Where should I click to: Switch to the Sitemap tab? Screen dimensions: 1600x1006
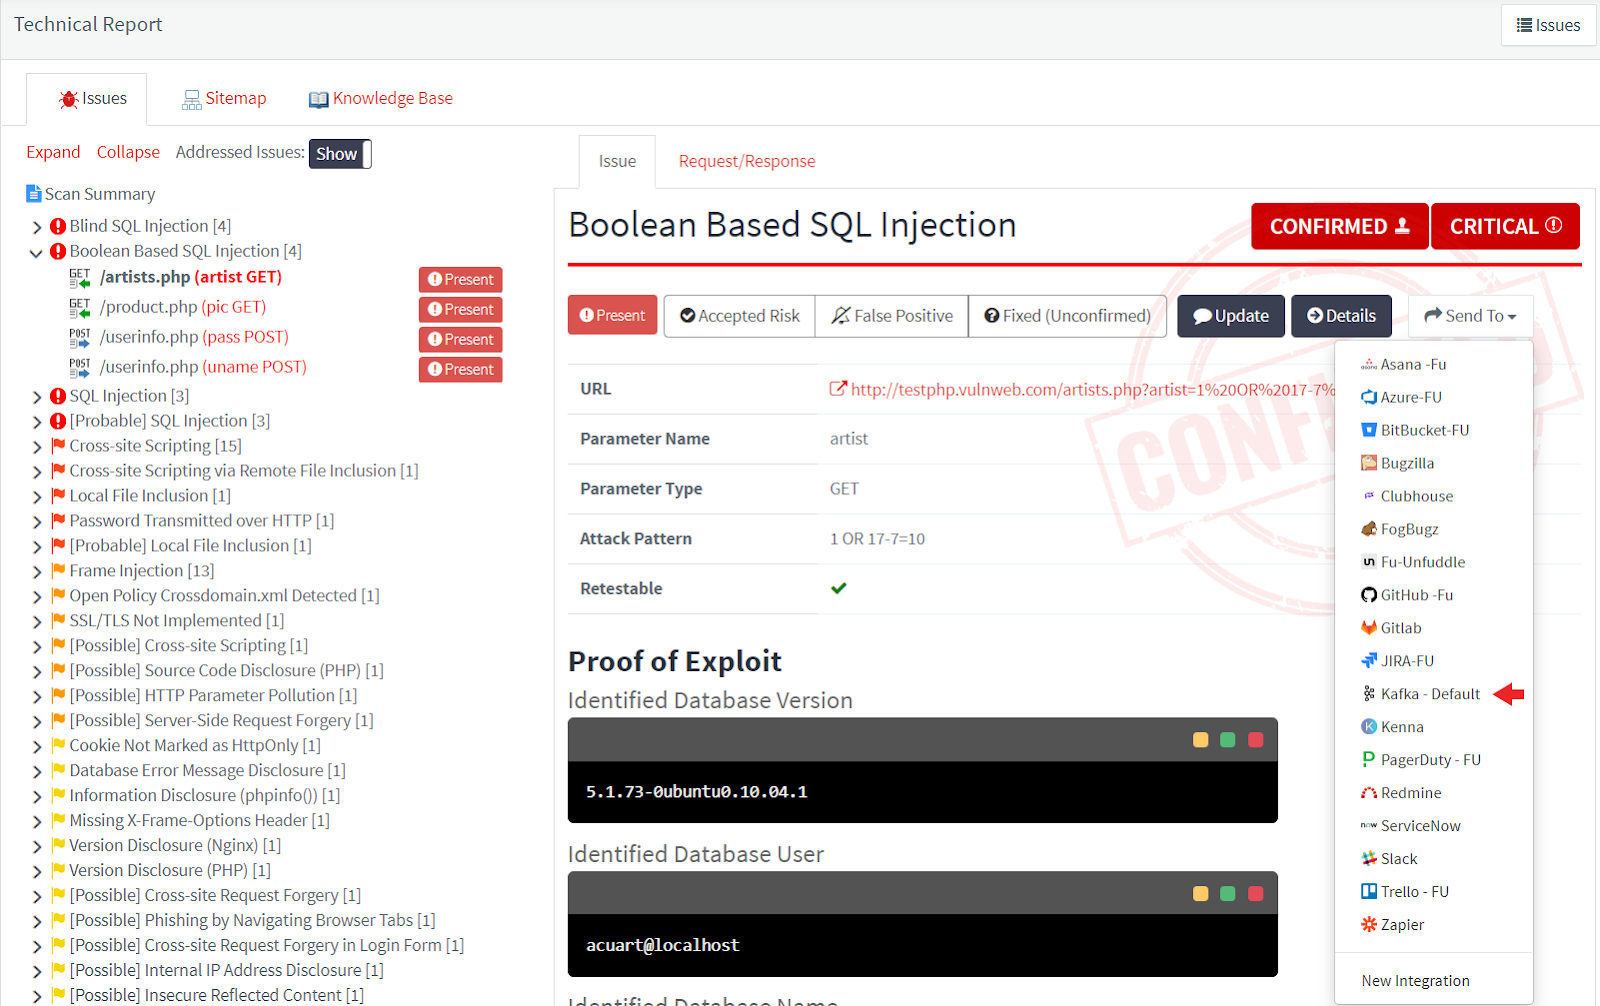click(224, 99)
